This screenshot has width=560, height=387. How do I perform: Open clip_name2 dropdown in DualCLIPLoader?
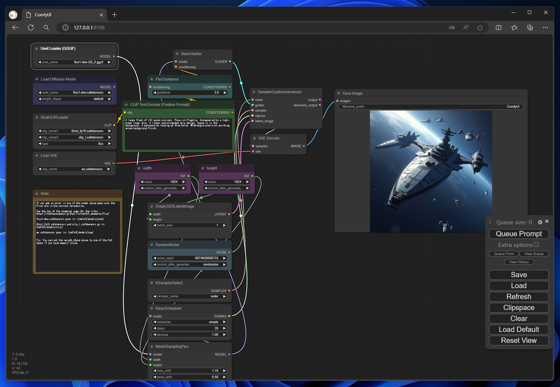pyautogui.click(x=74, y=137)
